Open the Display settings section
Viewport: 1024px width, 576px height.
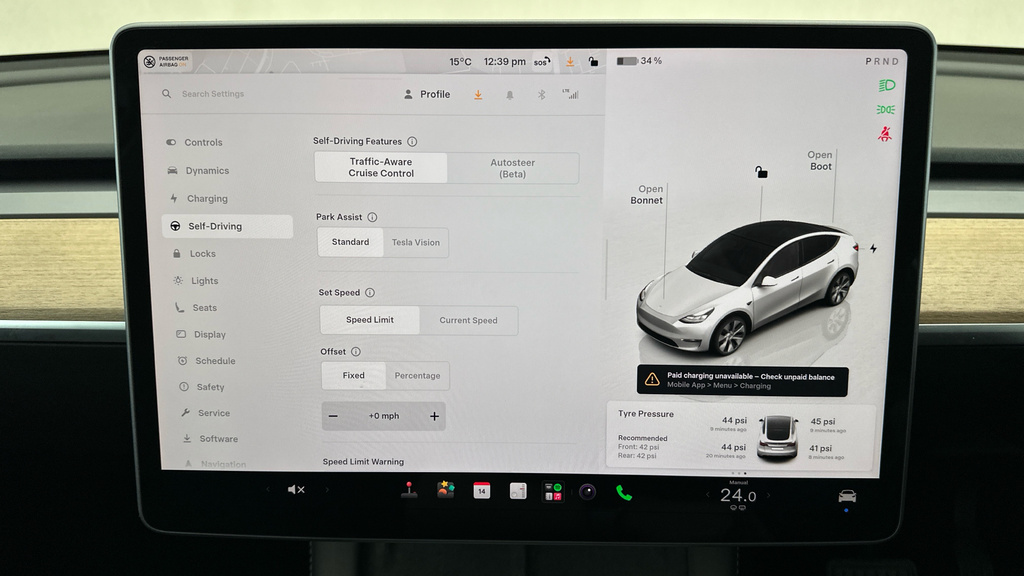[x=201, y=334]
